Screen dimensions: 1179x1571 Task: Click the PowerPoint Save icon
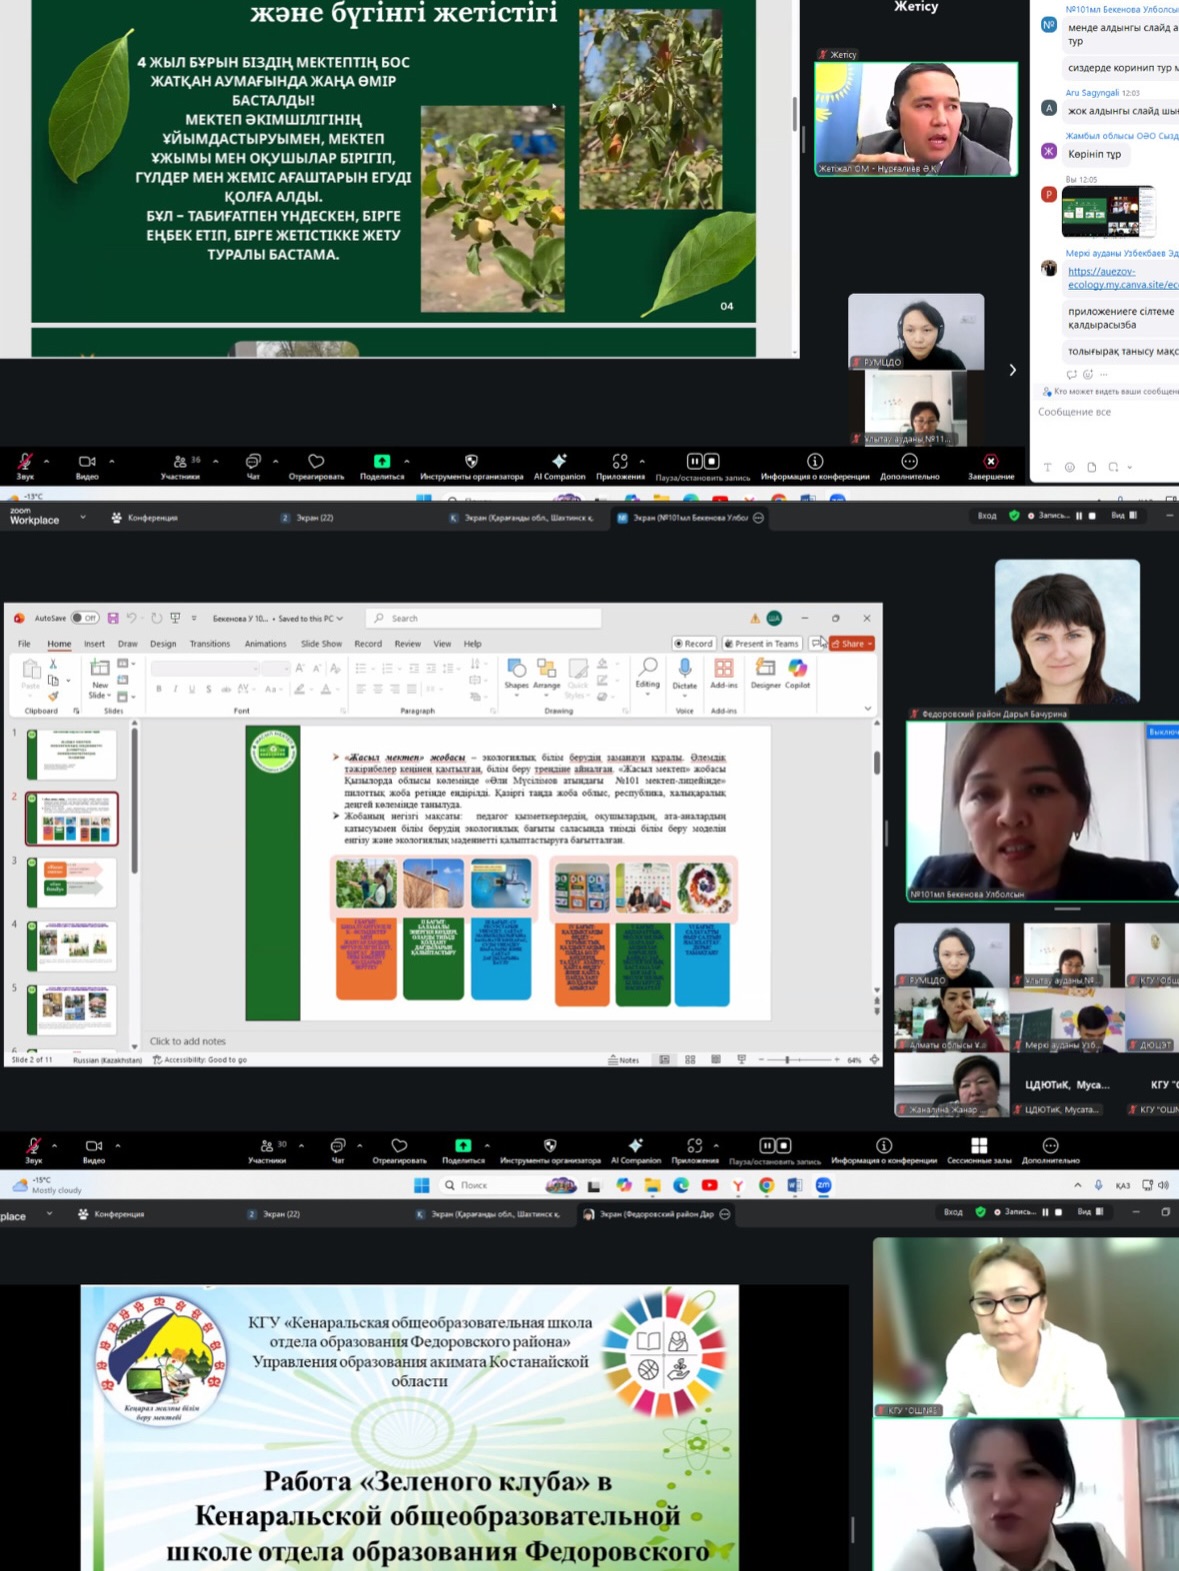[113, 618]
